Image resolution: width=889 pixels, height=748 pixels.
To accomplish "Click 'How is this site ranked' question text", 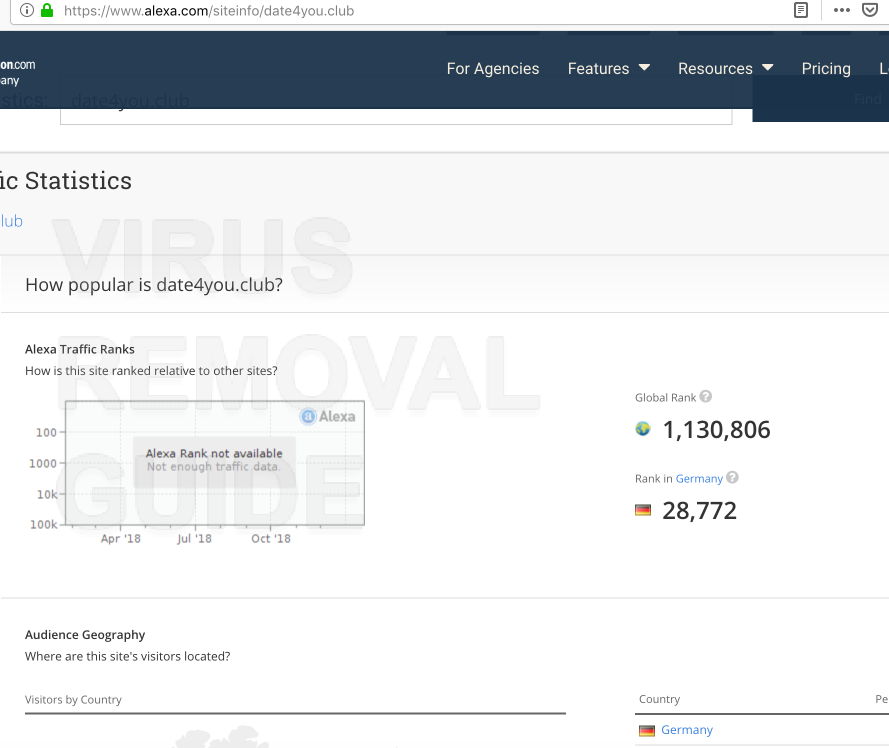I will tap(151, 371).
